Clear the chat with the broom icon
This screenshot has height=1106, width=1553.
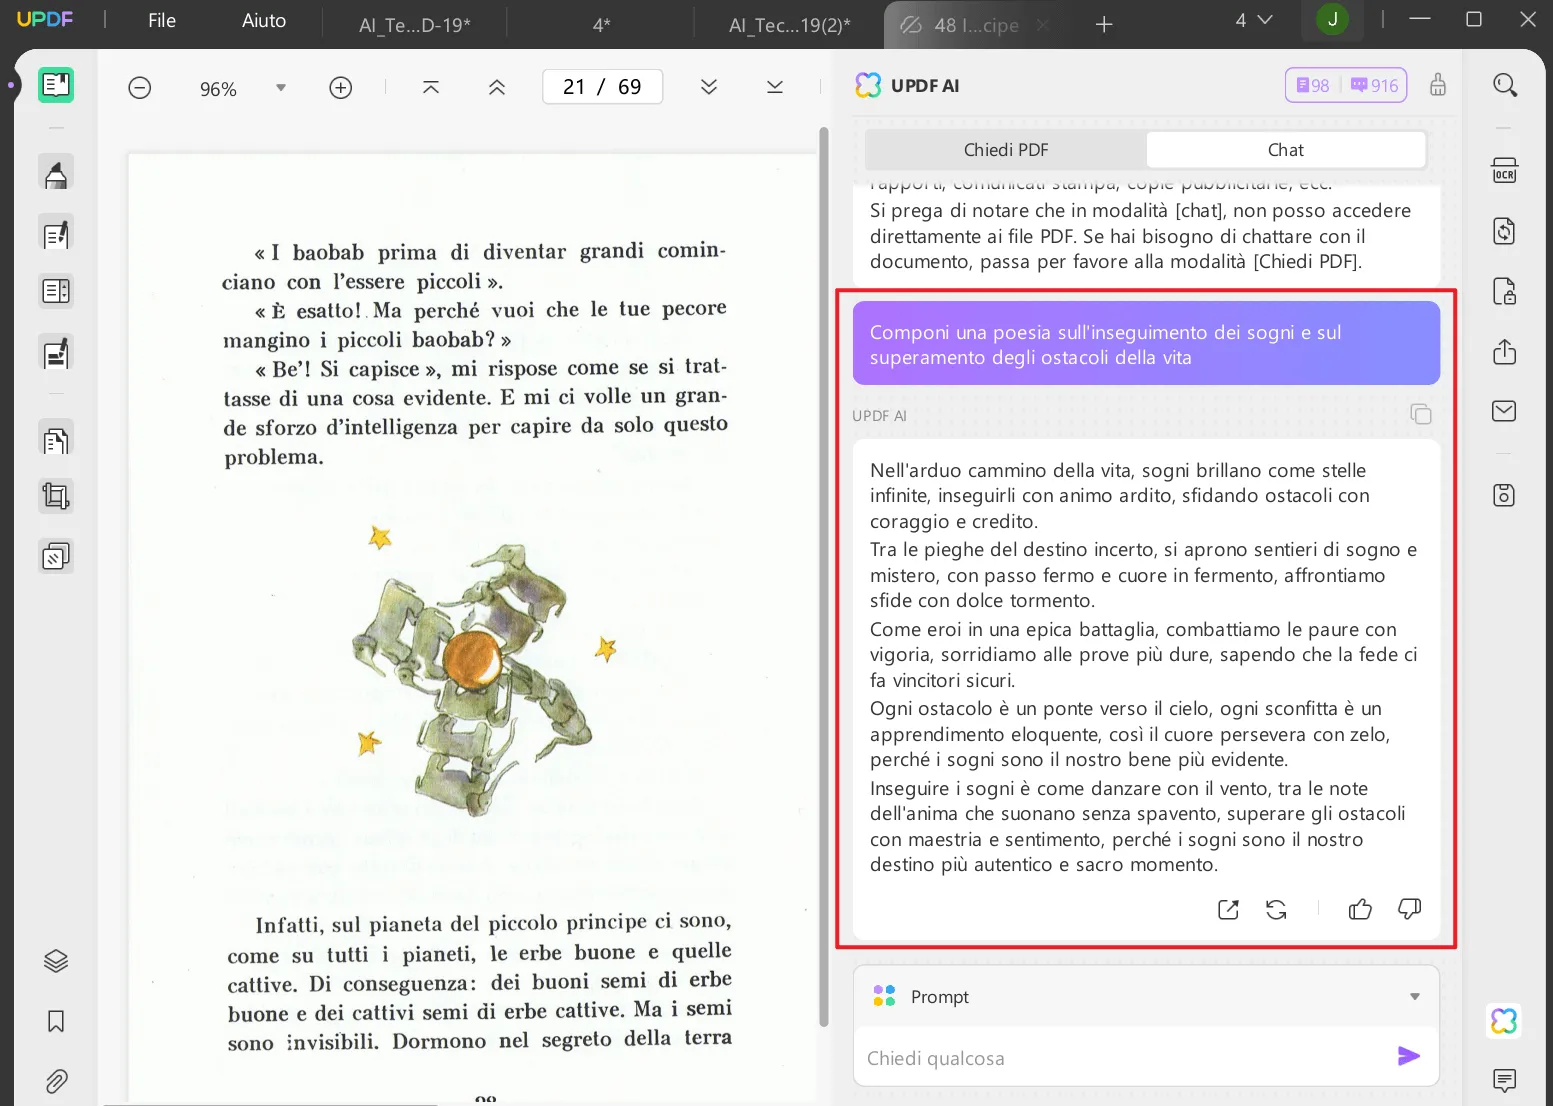coord(1438,85)
